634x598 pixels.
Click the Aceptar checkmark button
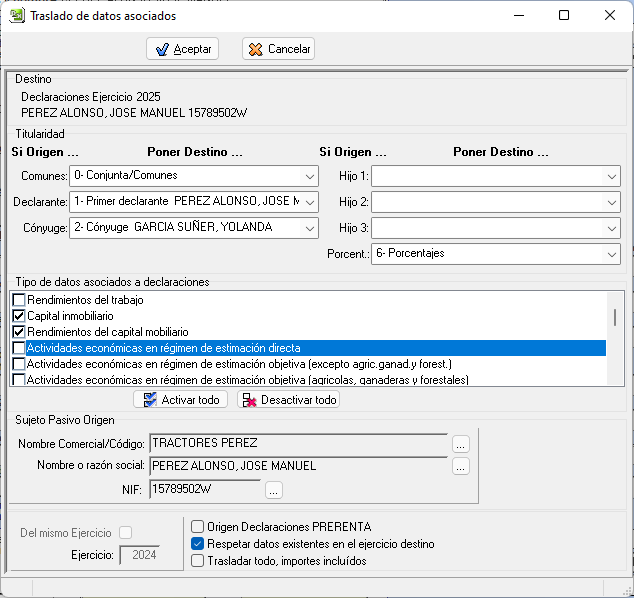(182, 49)
